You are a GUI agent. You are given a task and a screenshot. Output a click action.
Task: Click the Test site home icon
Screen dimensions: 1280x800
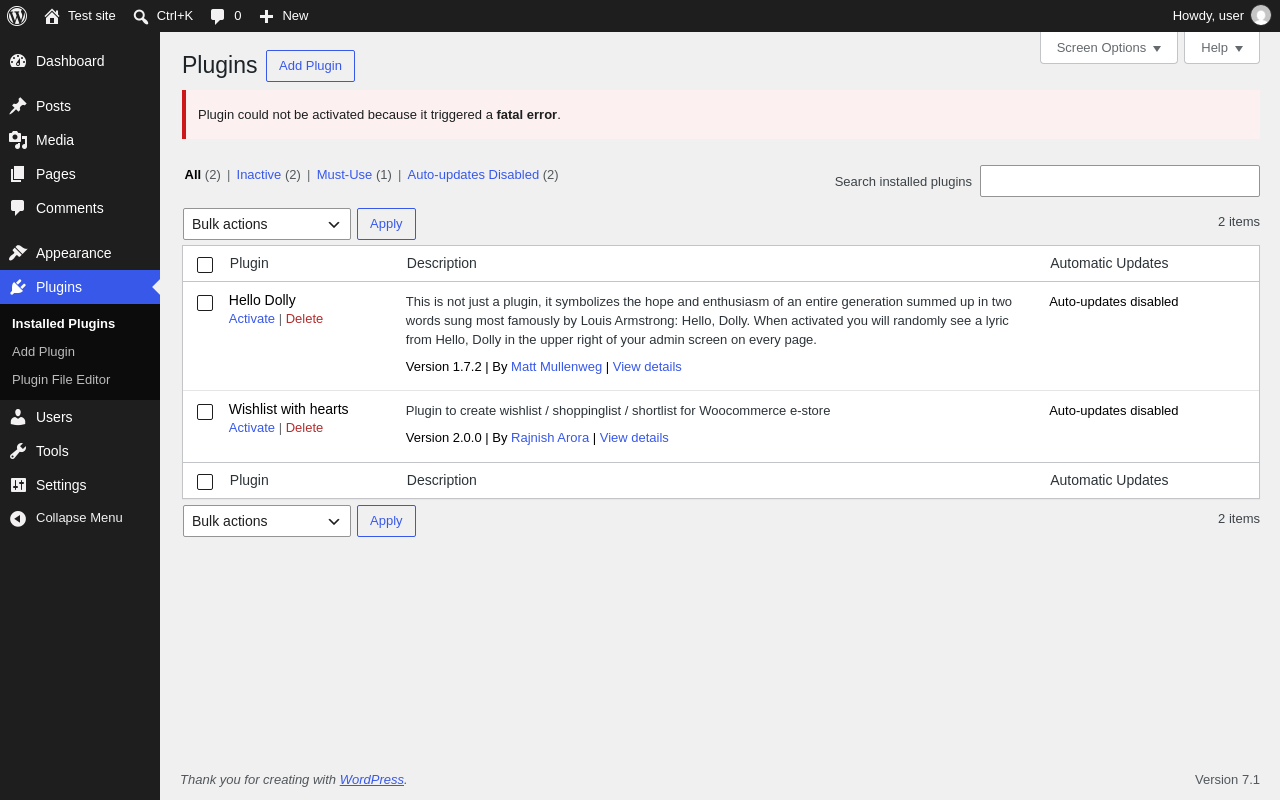[52, 16]
